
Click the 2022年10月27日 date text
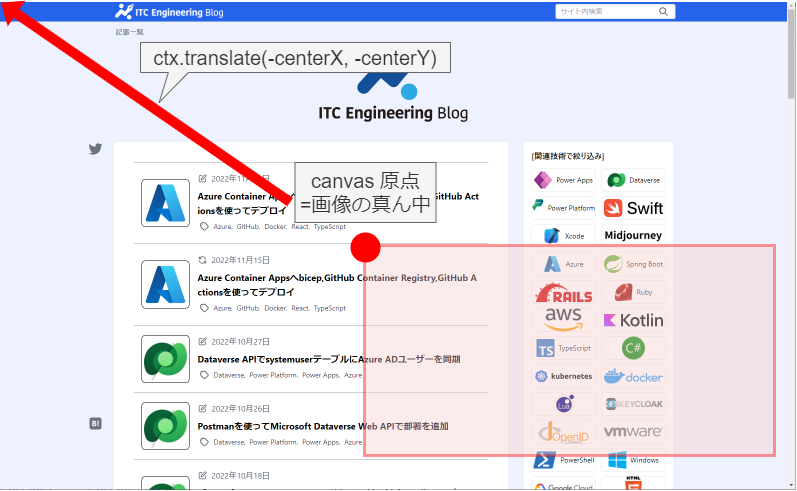[240, 342]
